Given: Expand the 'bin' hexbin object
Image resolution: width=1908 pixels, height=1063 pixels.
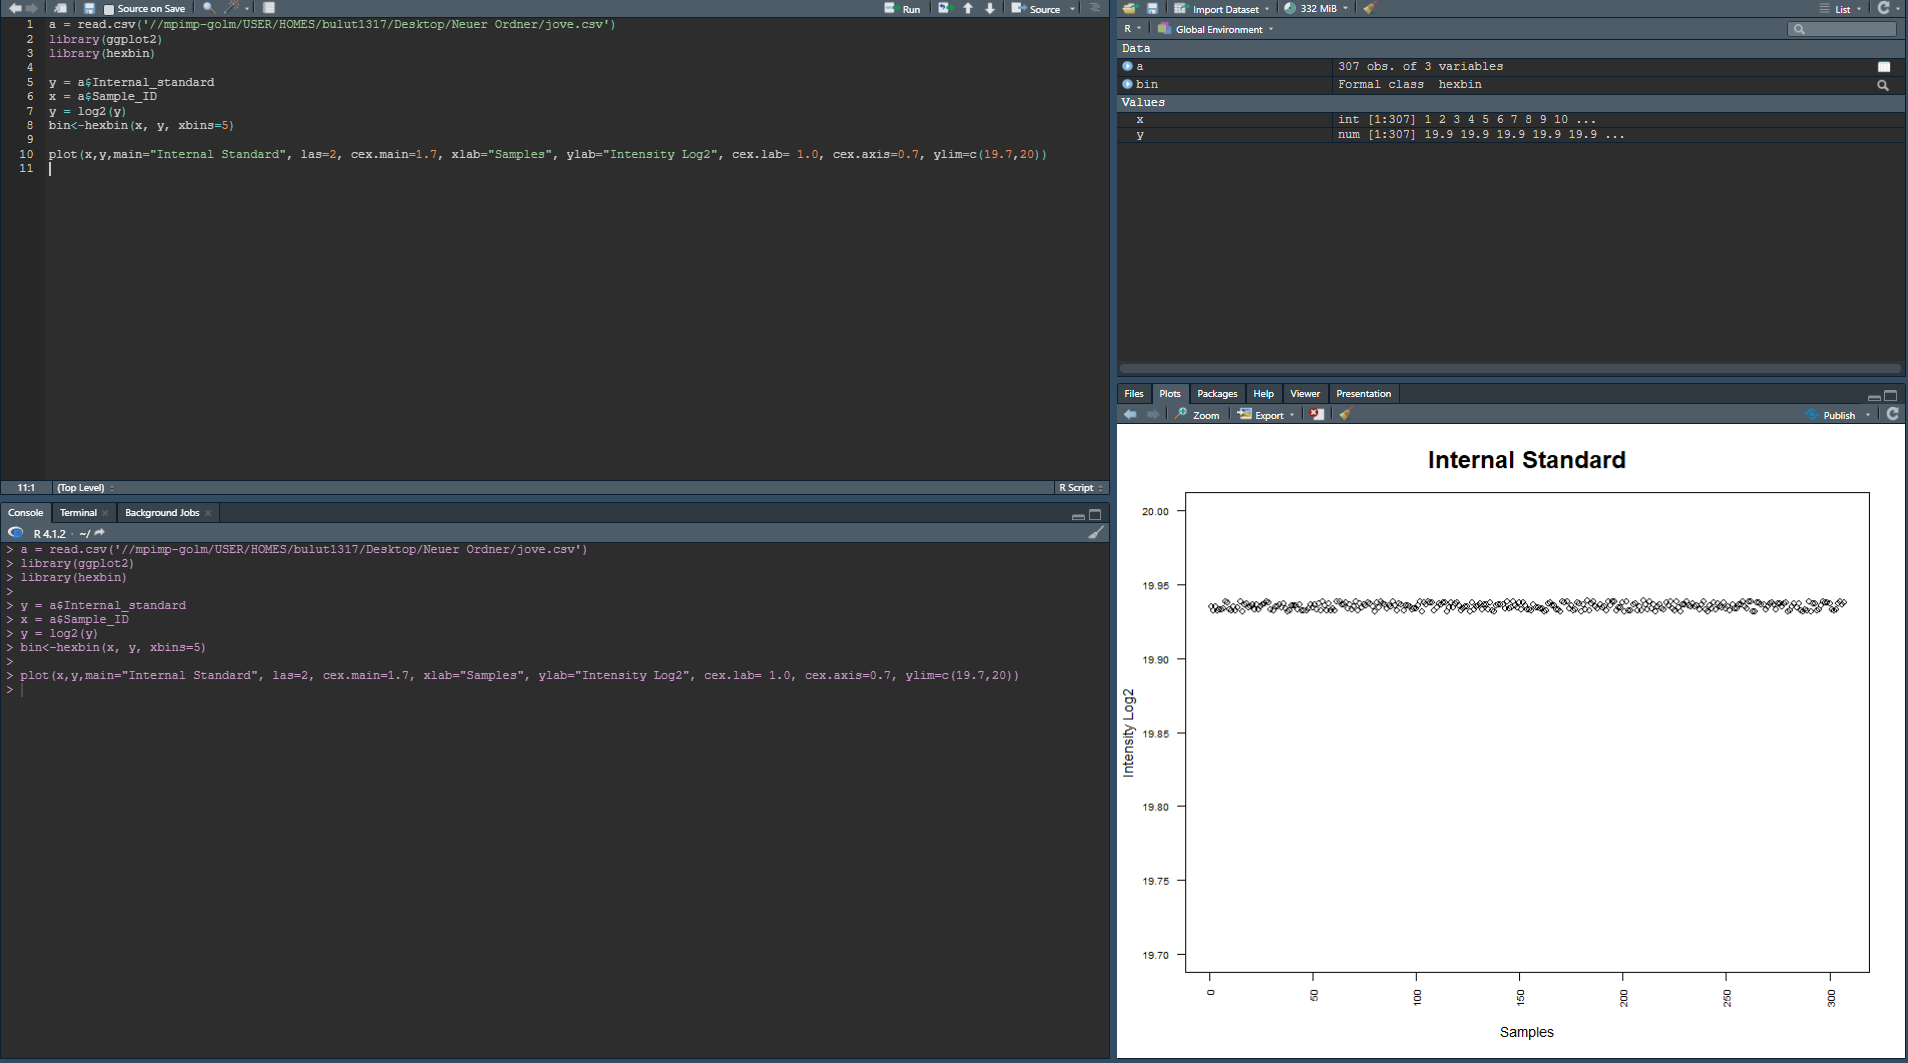Looking at the screenshot, I should (1127, 85).
